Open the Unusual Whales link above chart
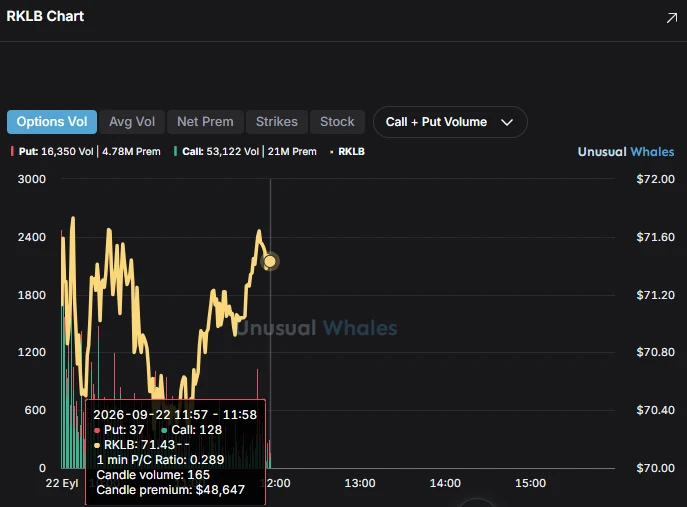The image size is (687, 507). 626,152
